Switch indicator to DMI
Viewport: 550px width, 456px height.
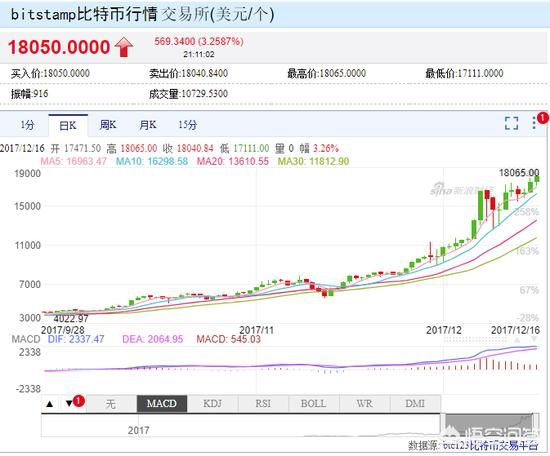tap(415, 404)
